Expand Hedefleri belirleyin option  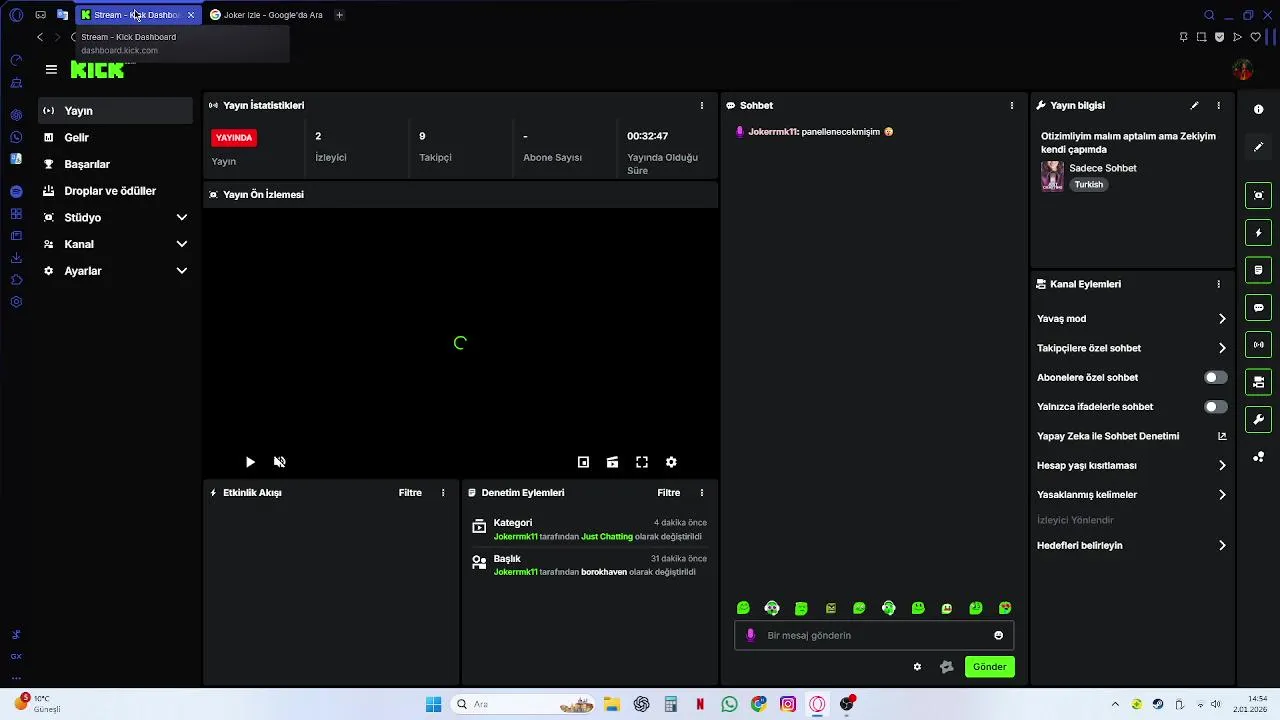click(x=1131, y=546)
